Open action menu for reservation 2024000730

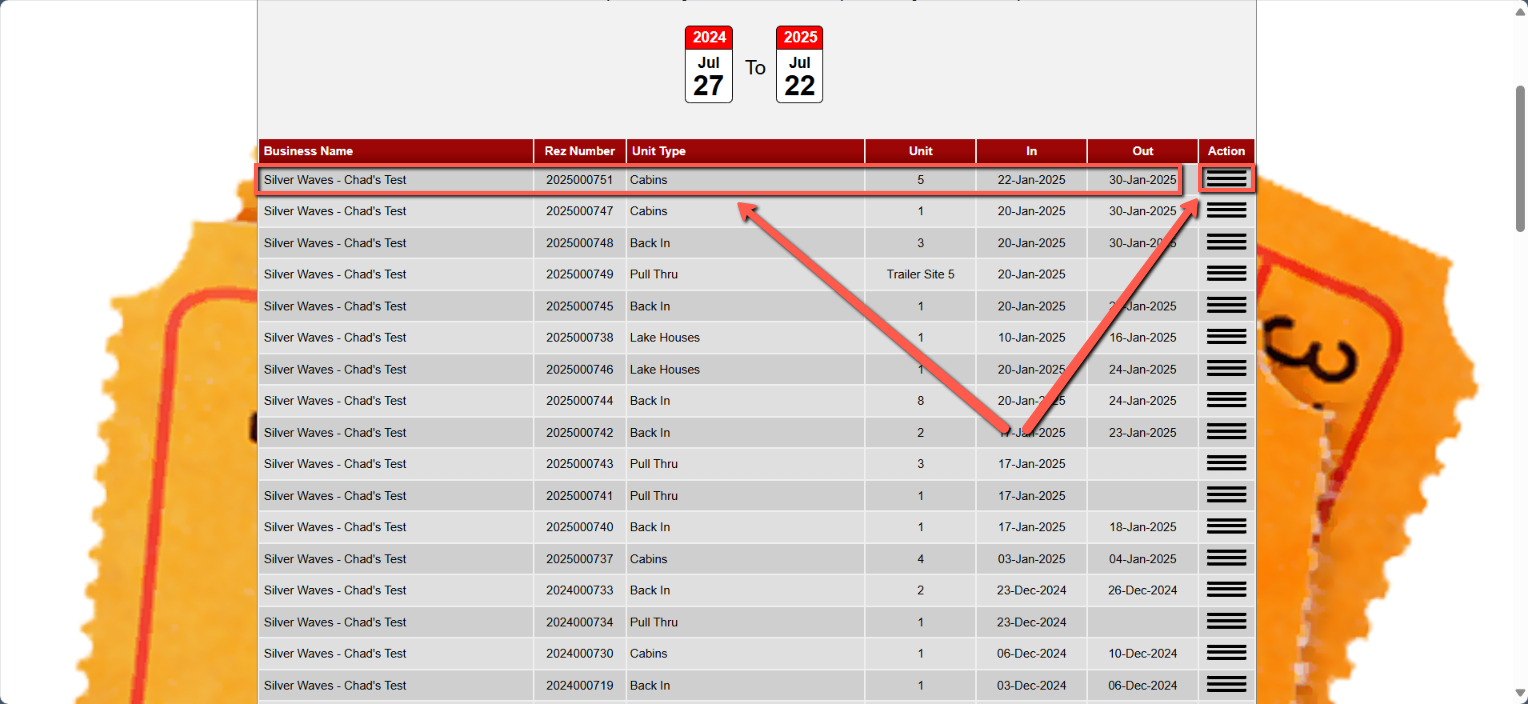tap(1226, 653)
